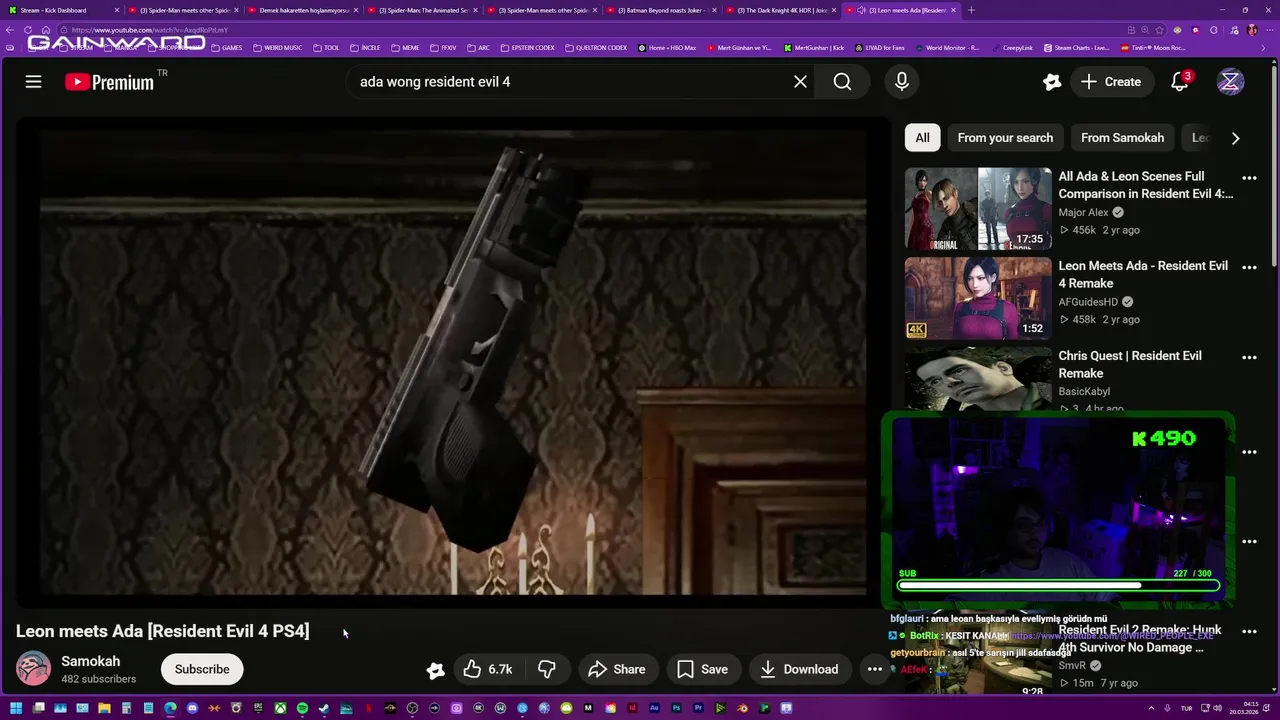Launch Xbox app from the taskbar
This screenshot has width=1280, height=720.
(x=281, y=709)
